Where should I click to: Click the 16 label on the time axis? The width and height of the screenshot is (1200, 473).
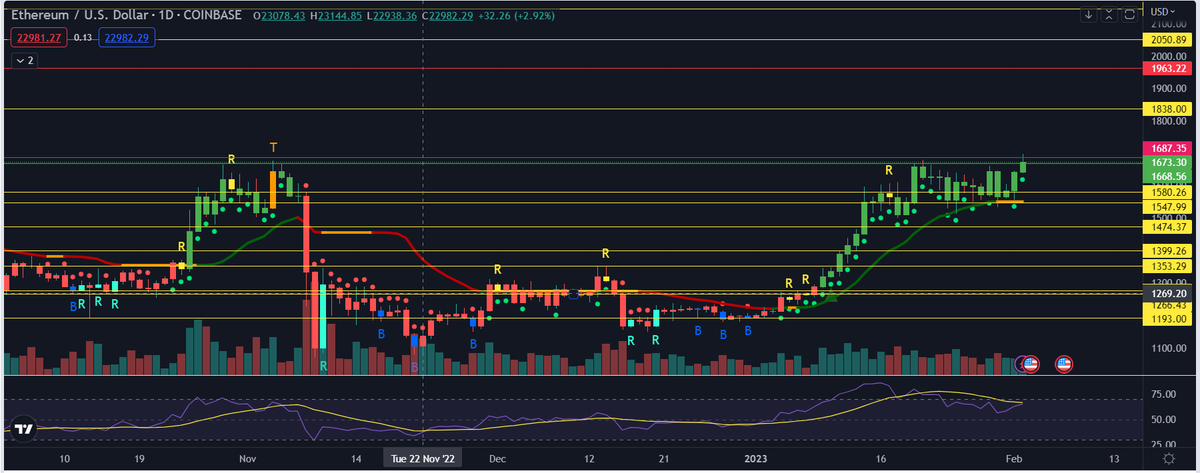pos(880,457)
